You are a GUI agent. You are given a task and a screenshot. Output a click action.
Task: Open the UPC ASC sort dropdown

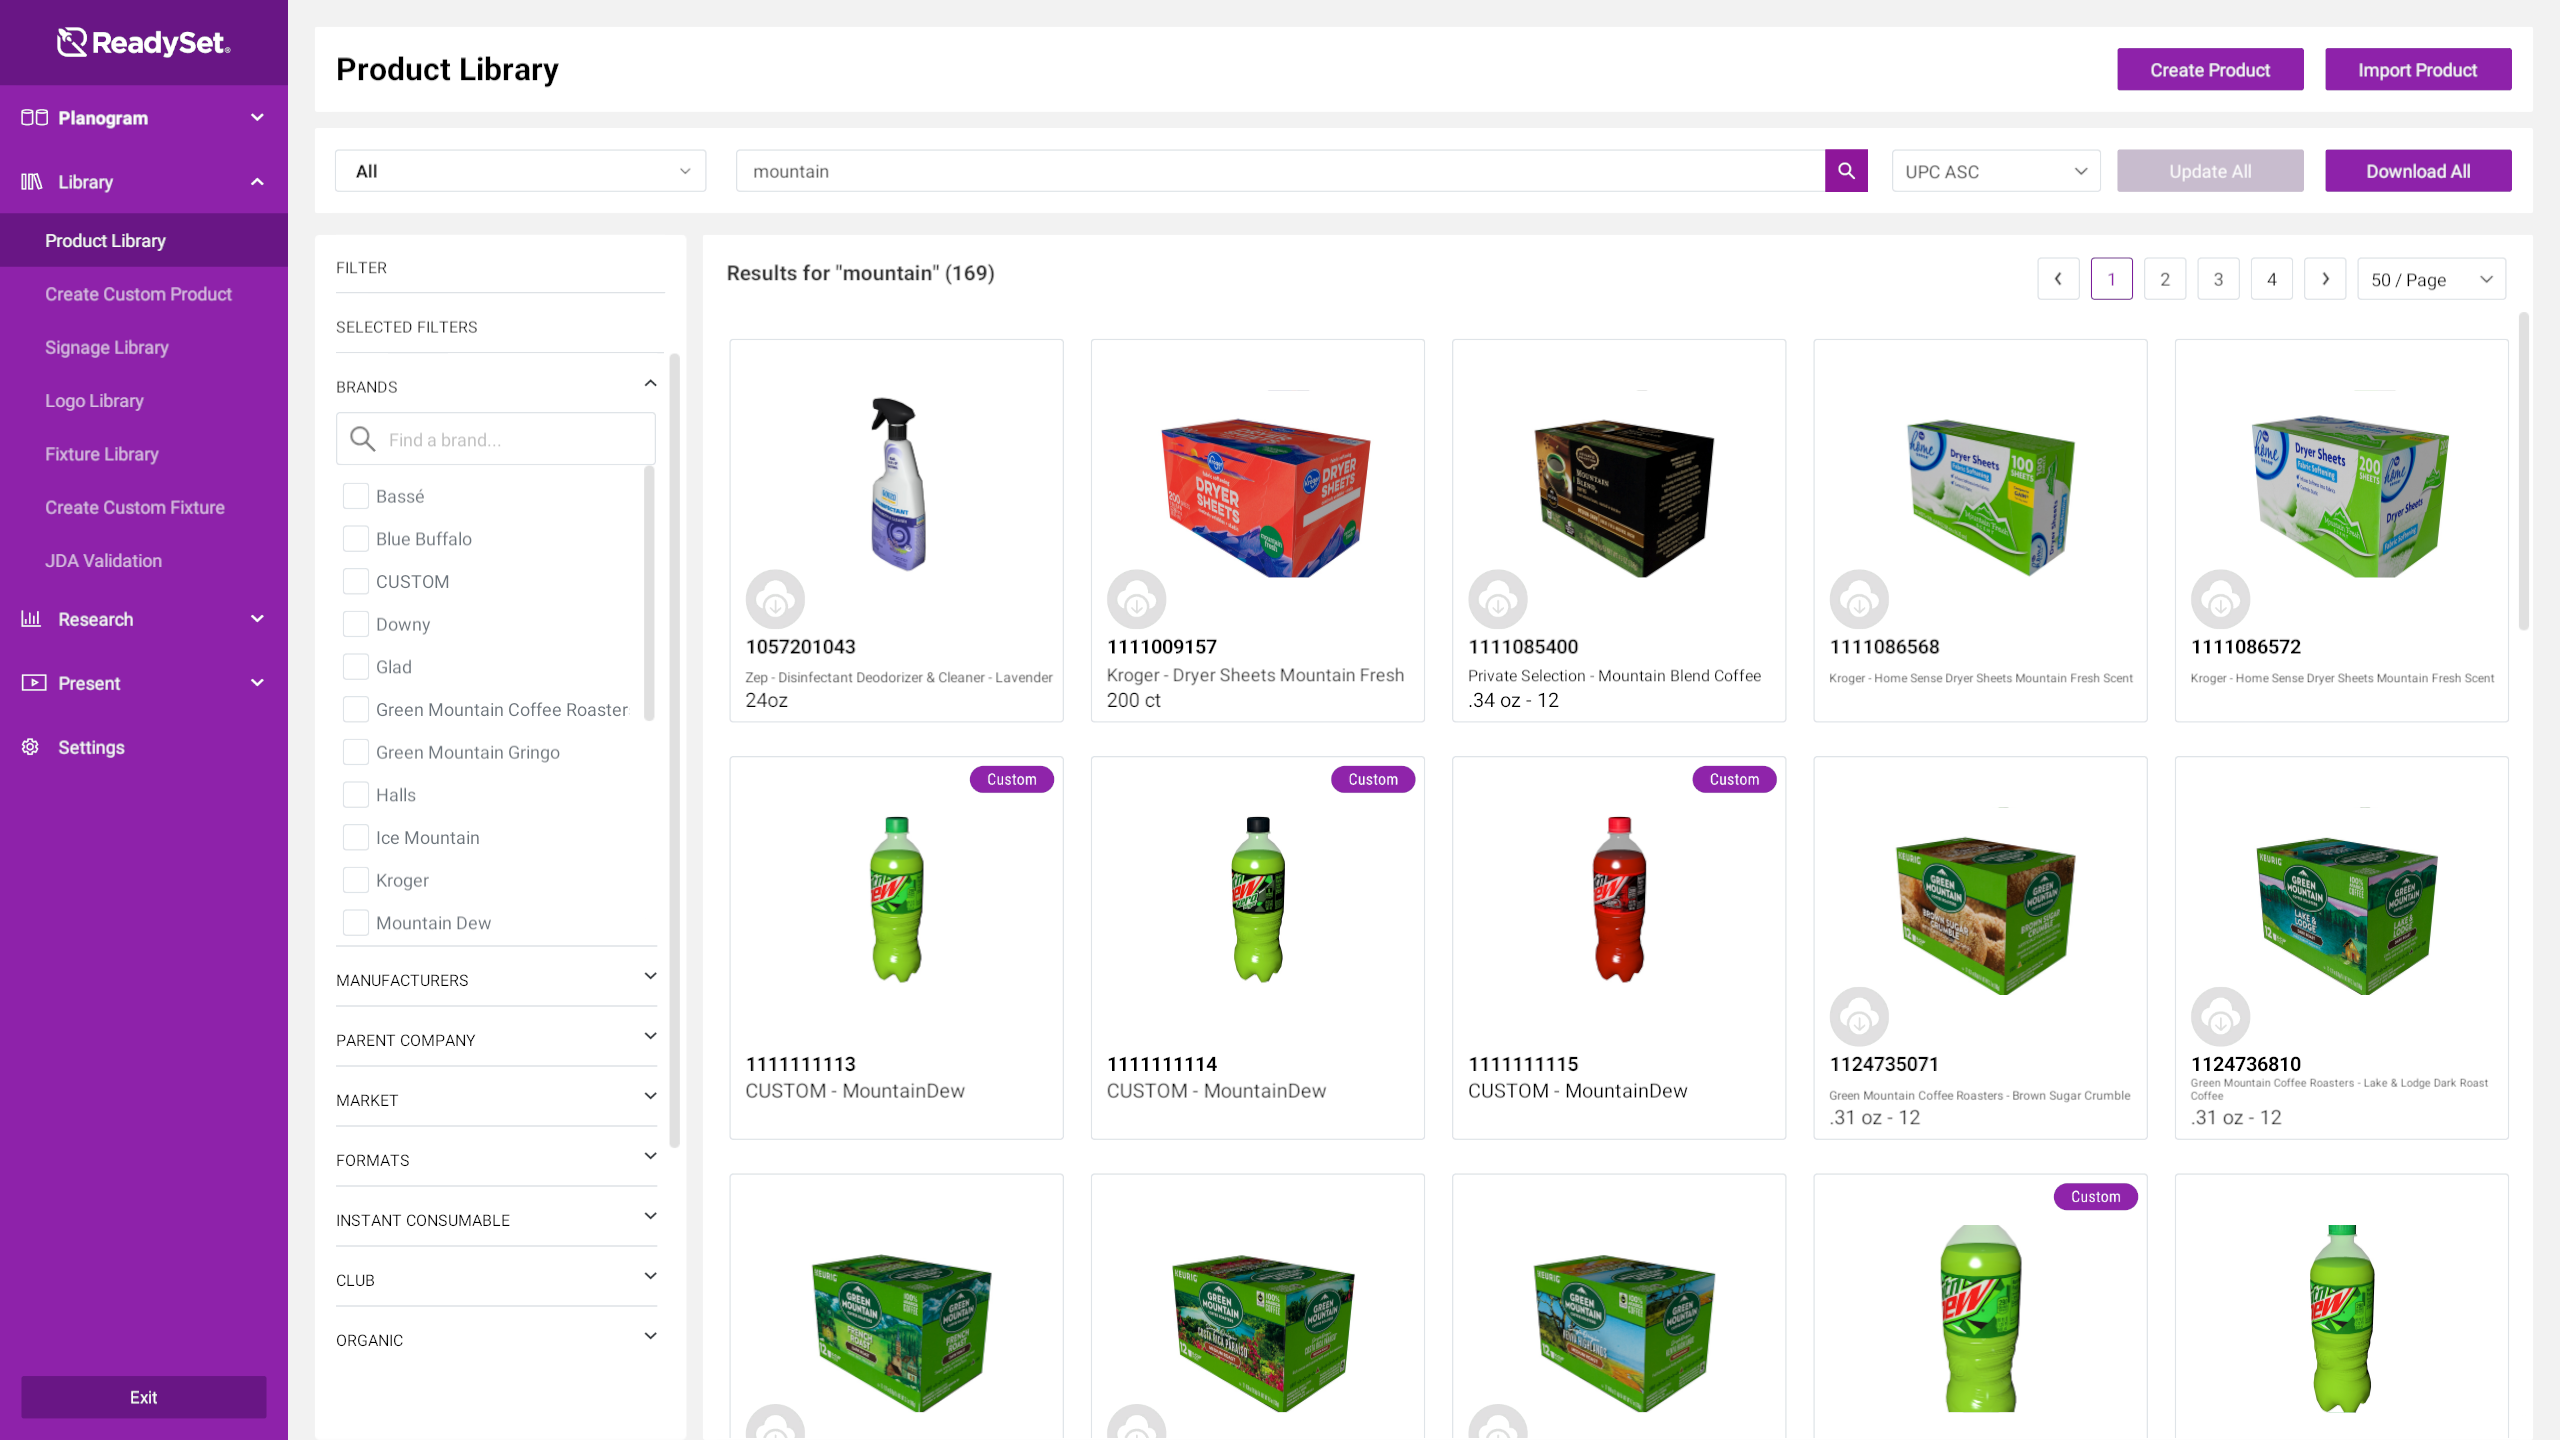click(1995, 171)
